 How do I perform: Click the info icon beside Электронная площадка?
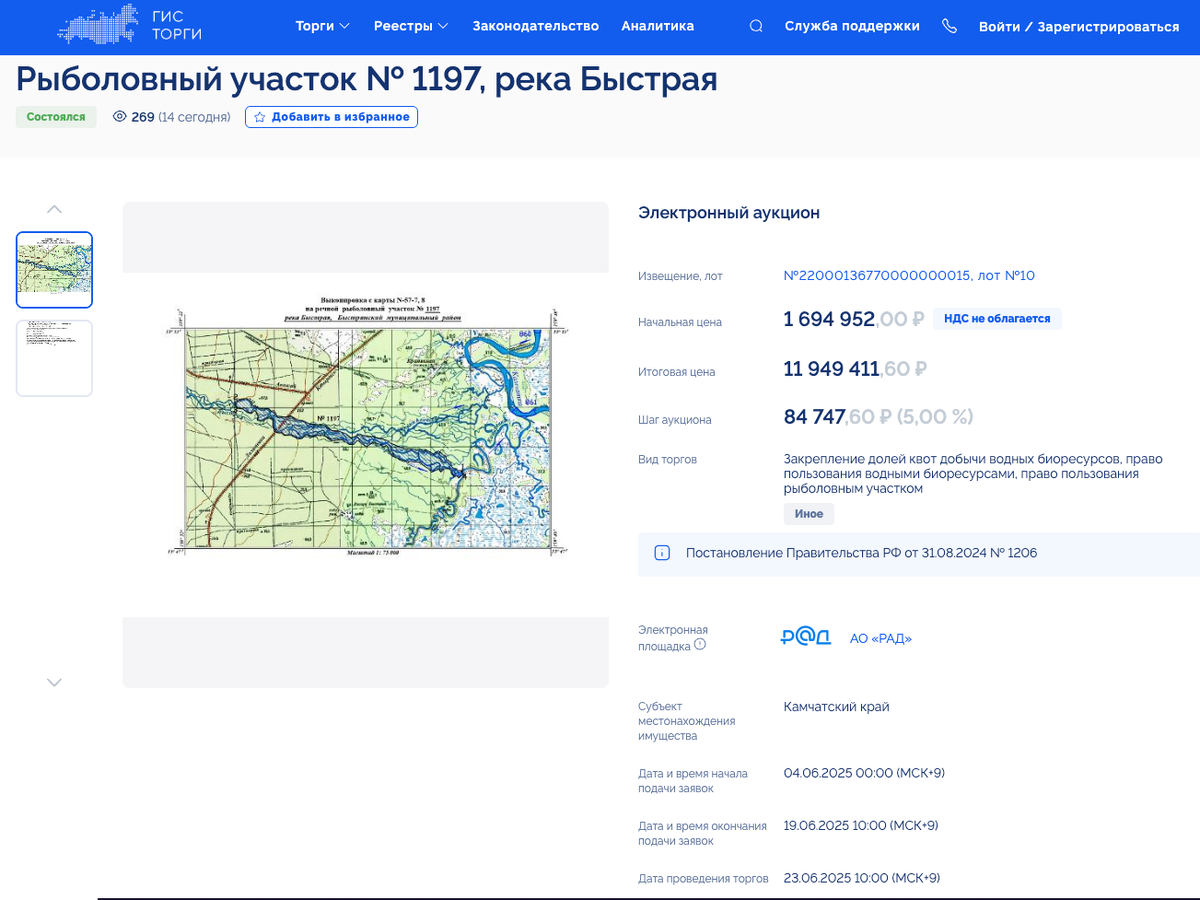pos(700,645)
